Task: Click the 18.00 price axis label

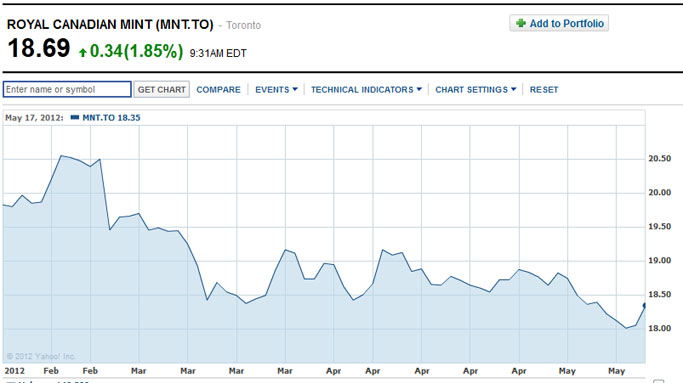Action: tap(659, 329)
